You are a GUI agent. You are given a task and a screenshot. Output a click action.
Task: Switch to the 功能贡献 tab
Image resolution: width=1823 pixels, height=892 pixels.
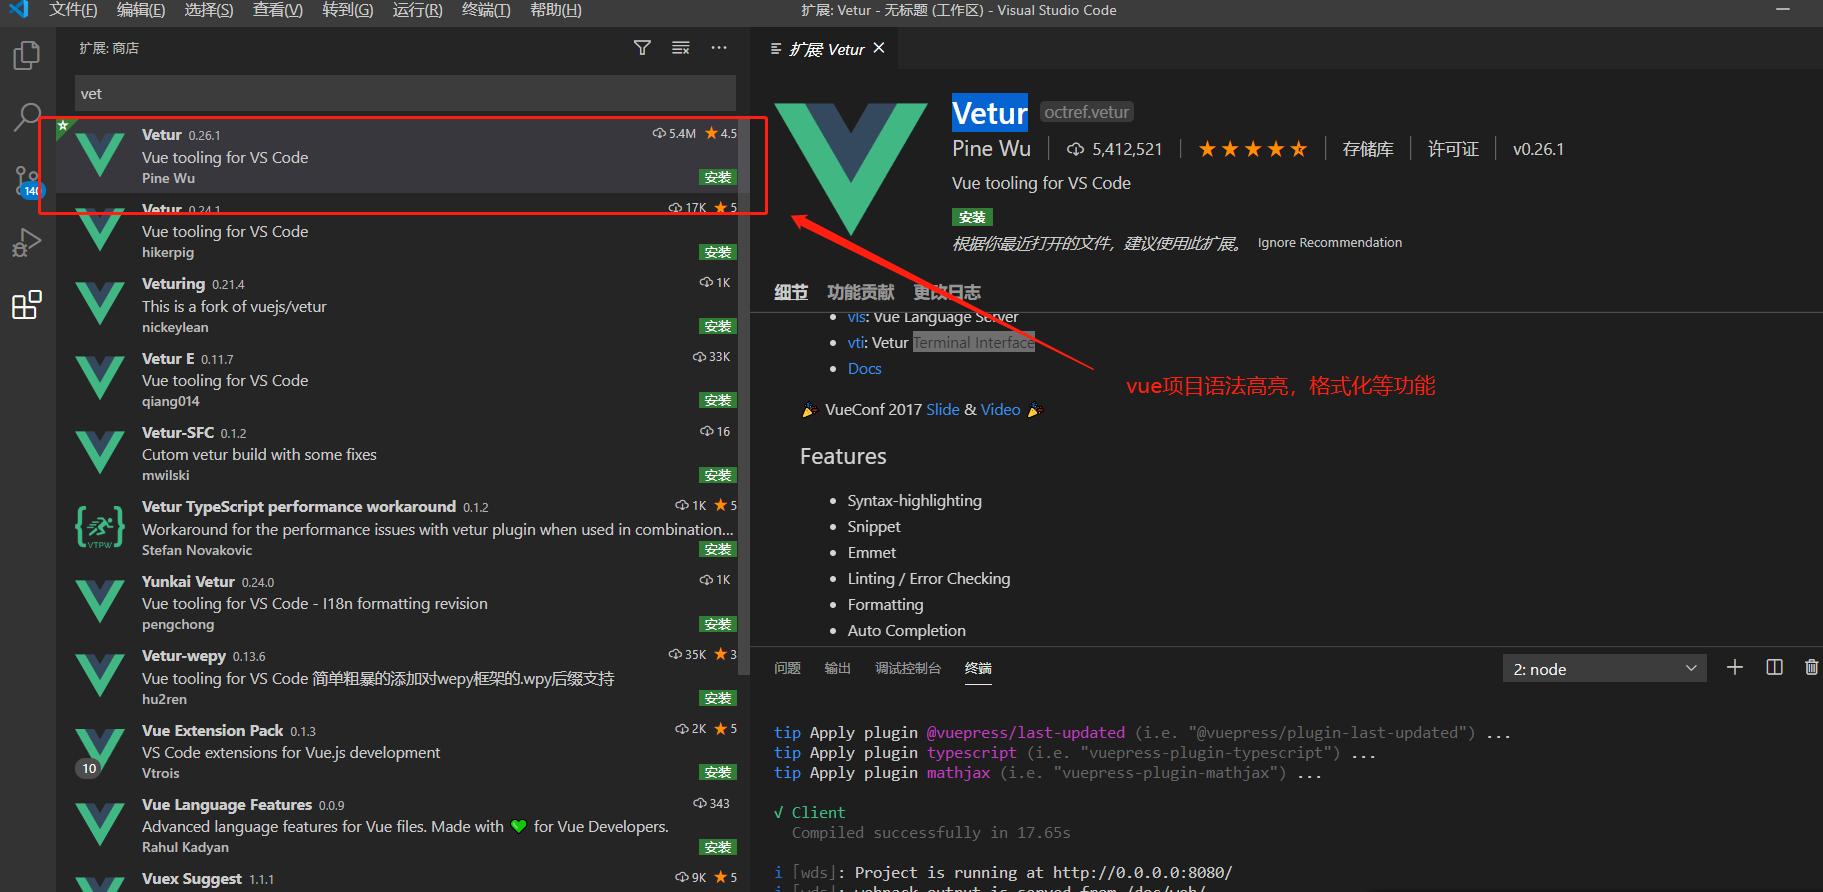click(860, 292)
